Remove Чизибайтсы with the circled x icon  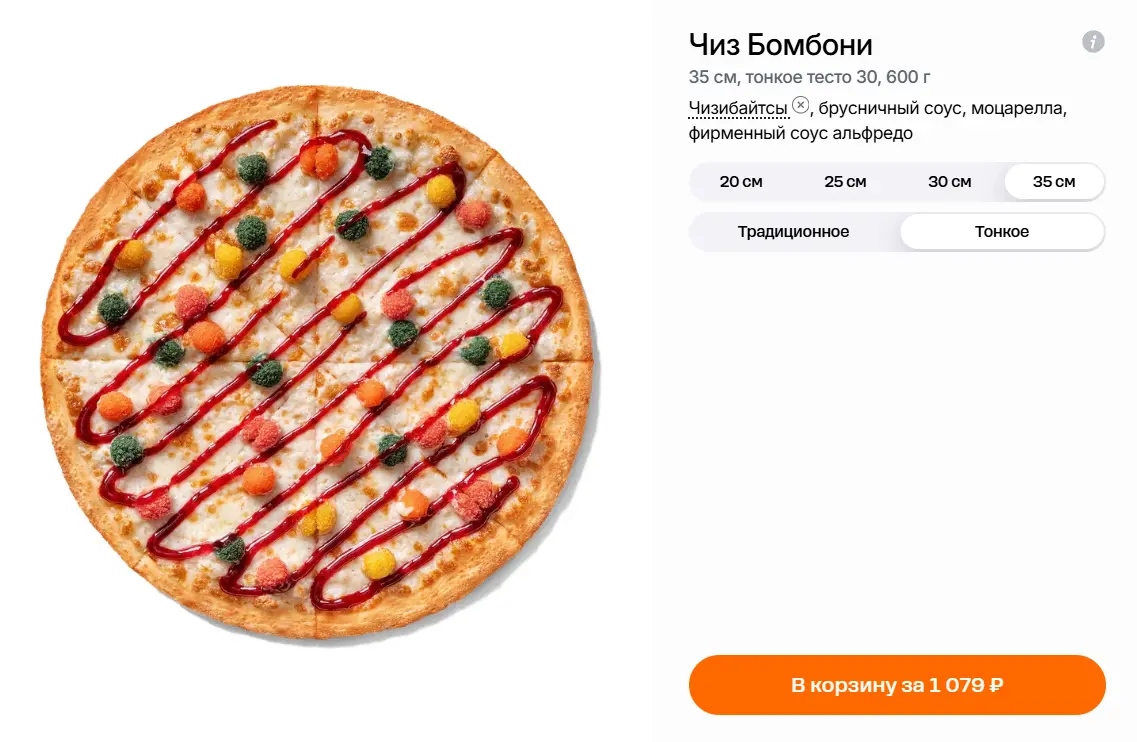pos(801,105)
